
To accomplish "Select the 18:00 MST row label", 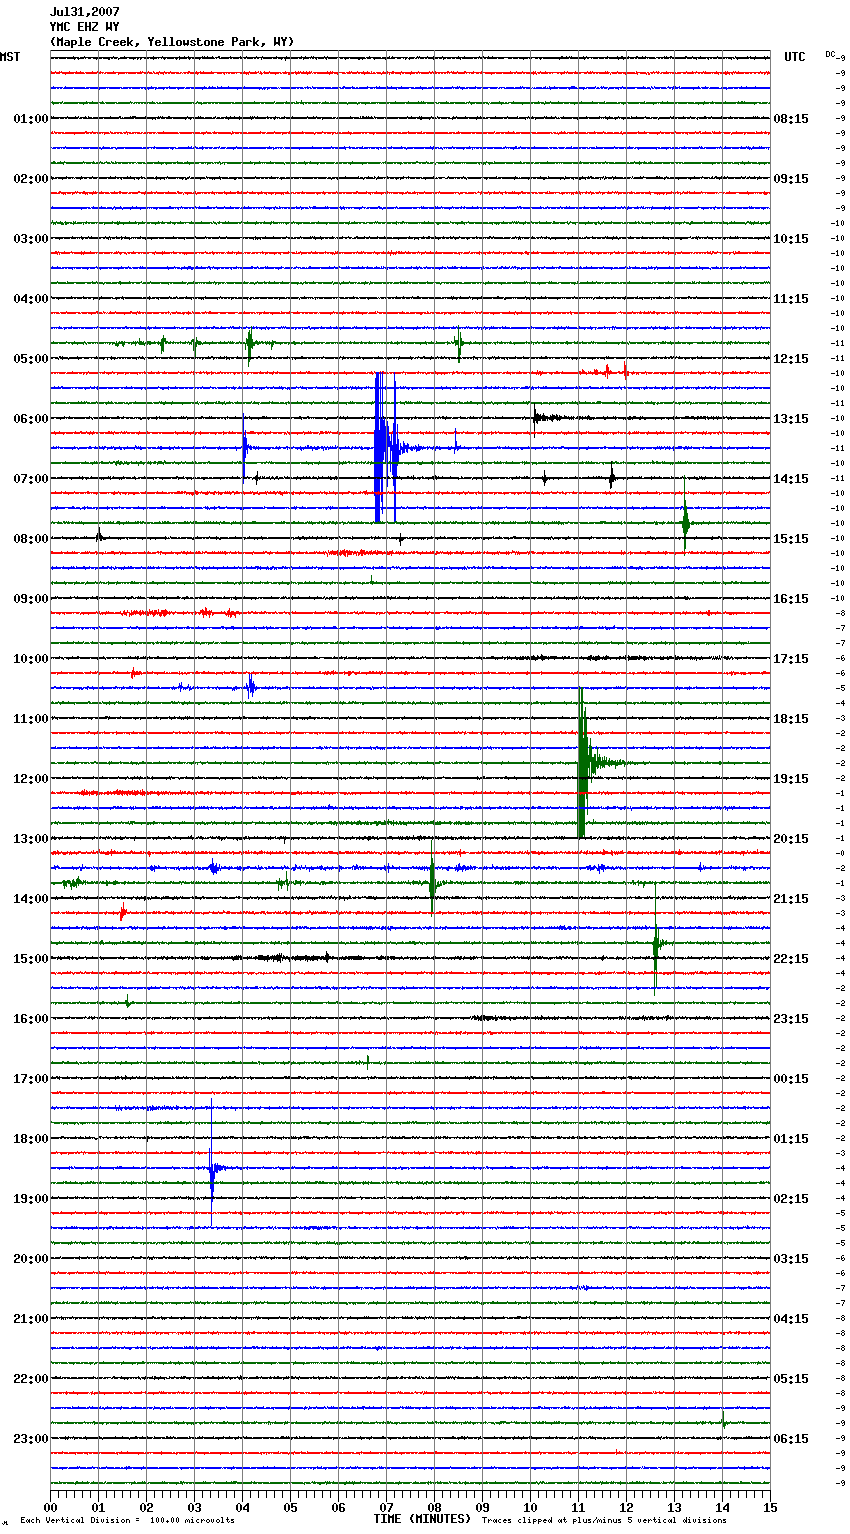I will pyautogui.click(x=31, y=1139).
